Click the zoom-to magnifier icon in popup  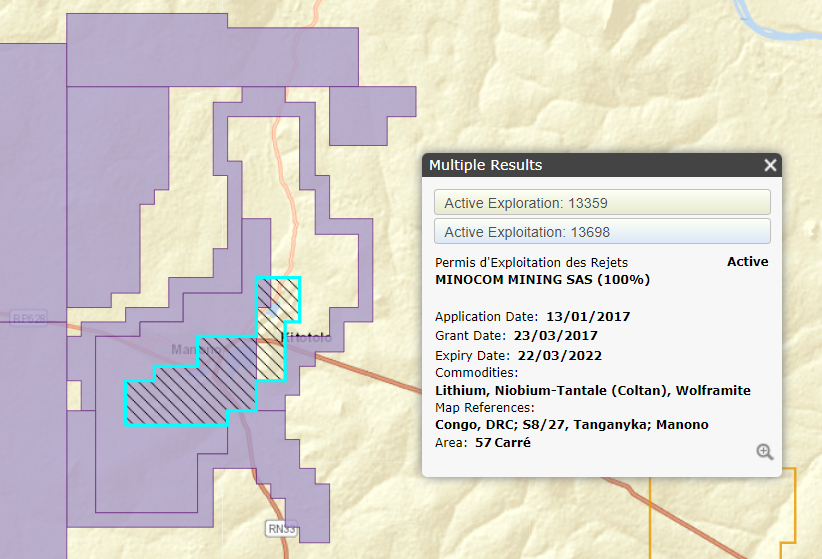click(765, 452)
